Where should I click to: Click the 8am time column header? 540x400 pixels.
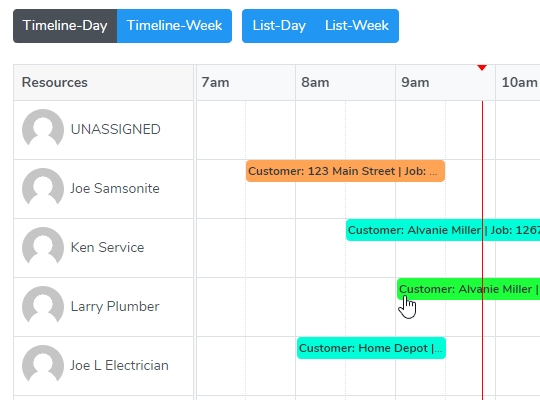(x=345, y=83)
